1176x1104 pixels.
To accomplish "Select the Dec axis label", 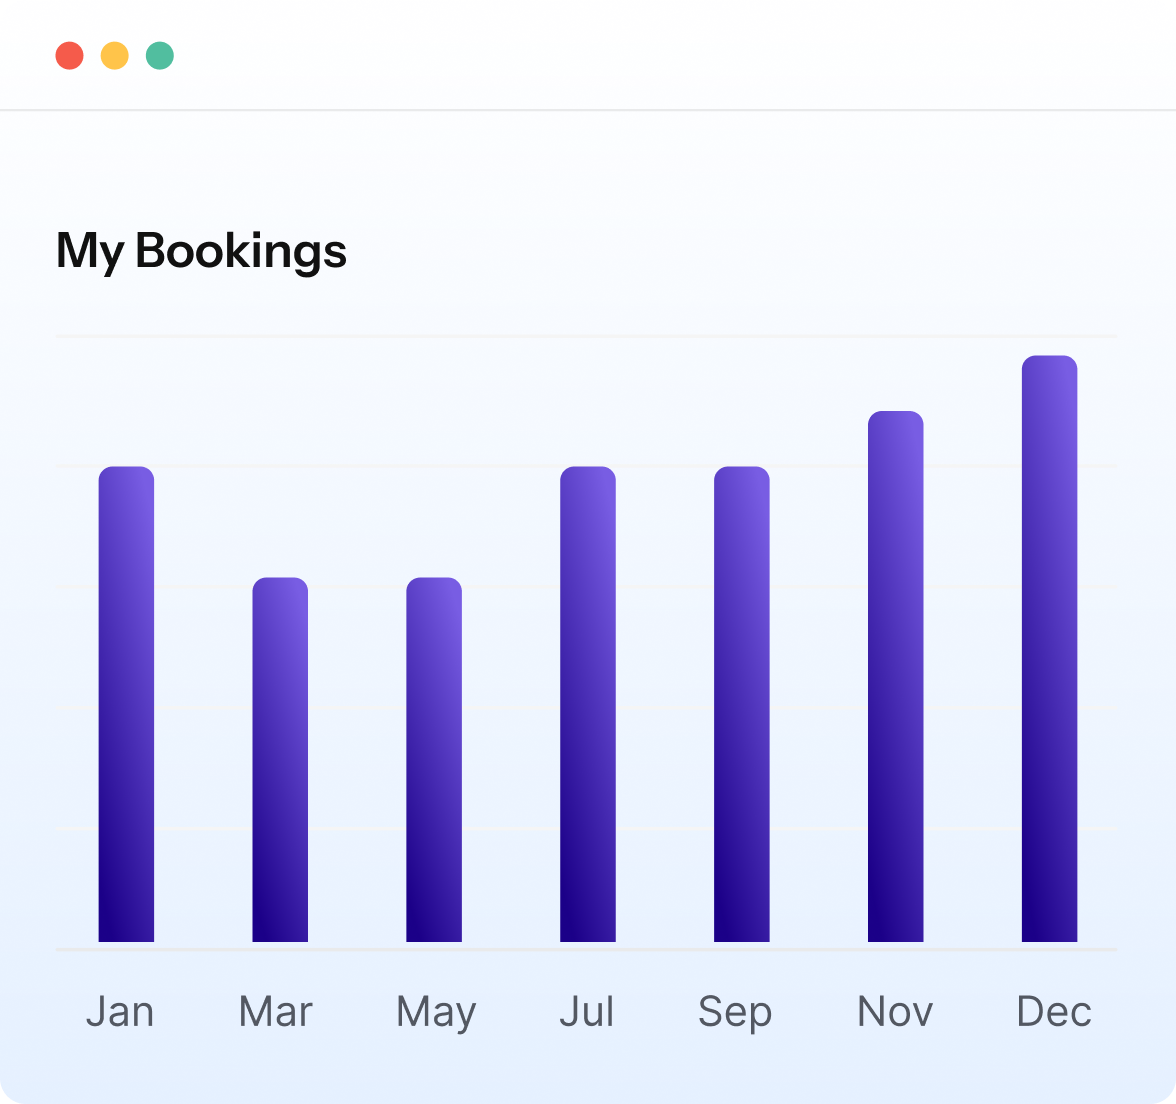I will tap(1054, 1012).
